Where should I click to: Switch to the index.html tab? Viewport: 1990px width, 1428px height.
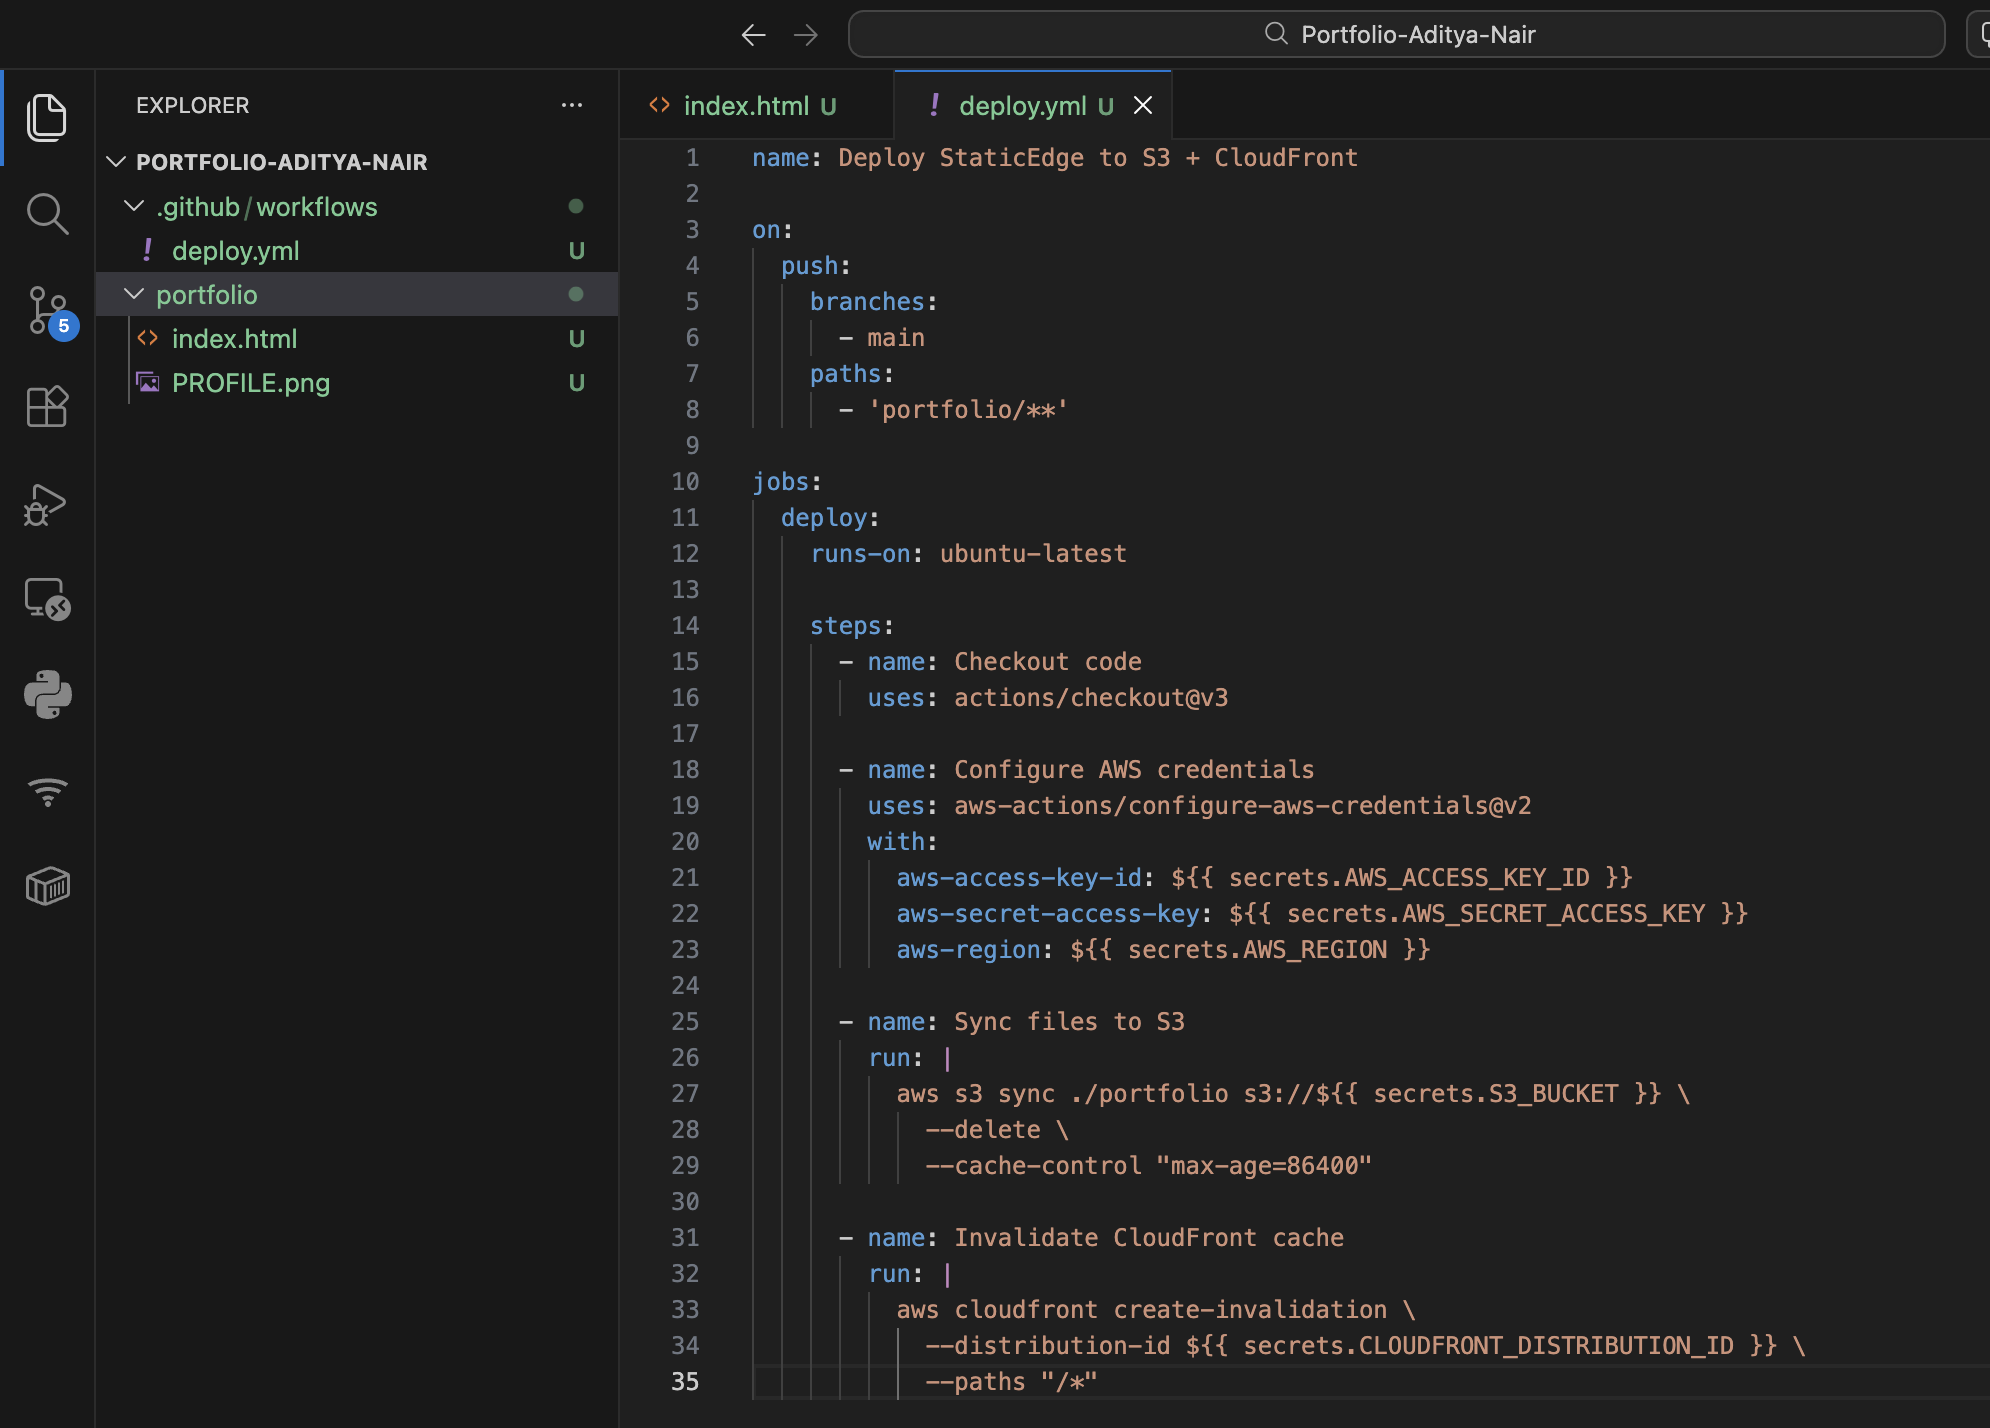(x=745, y=106)
